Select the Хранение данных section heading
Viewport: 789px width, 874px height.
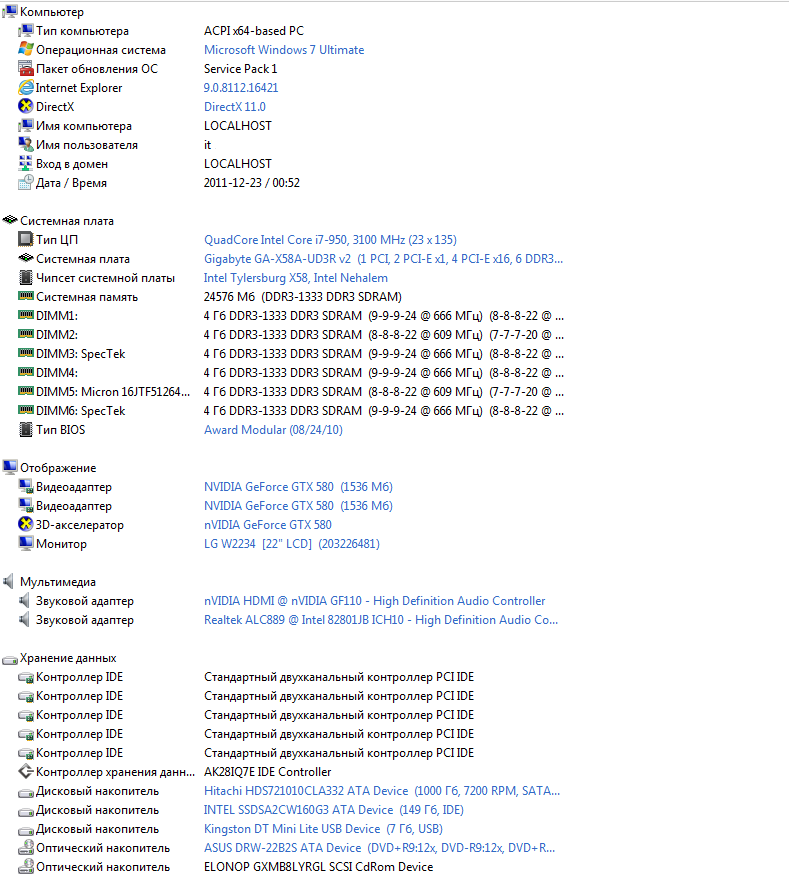click(68, 658)
